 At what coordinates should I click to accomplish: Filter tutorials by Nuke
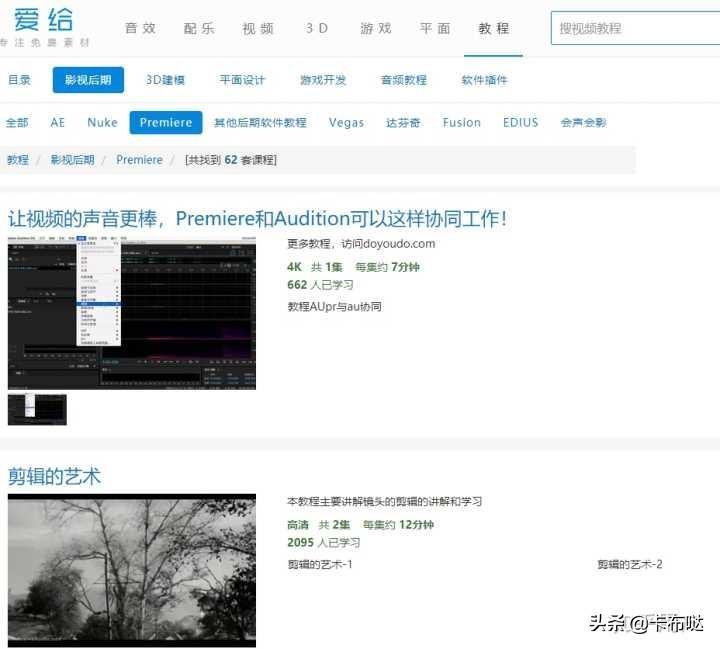(x=102, y=123)
